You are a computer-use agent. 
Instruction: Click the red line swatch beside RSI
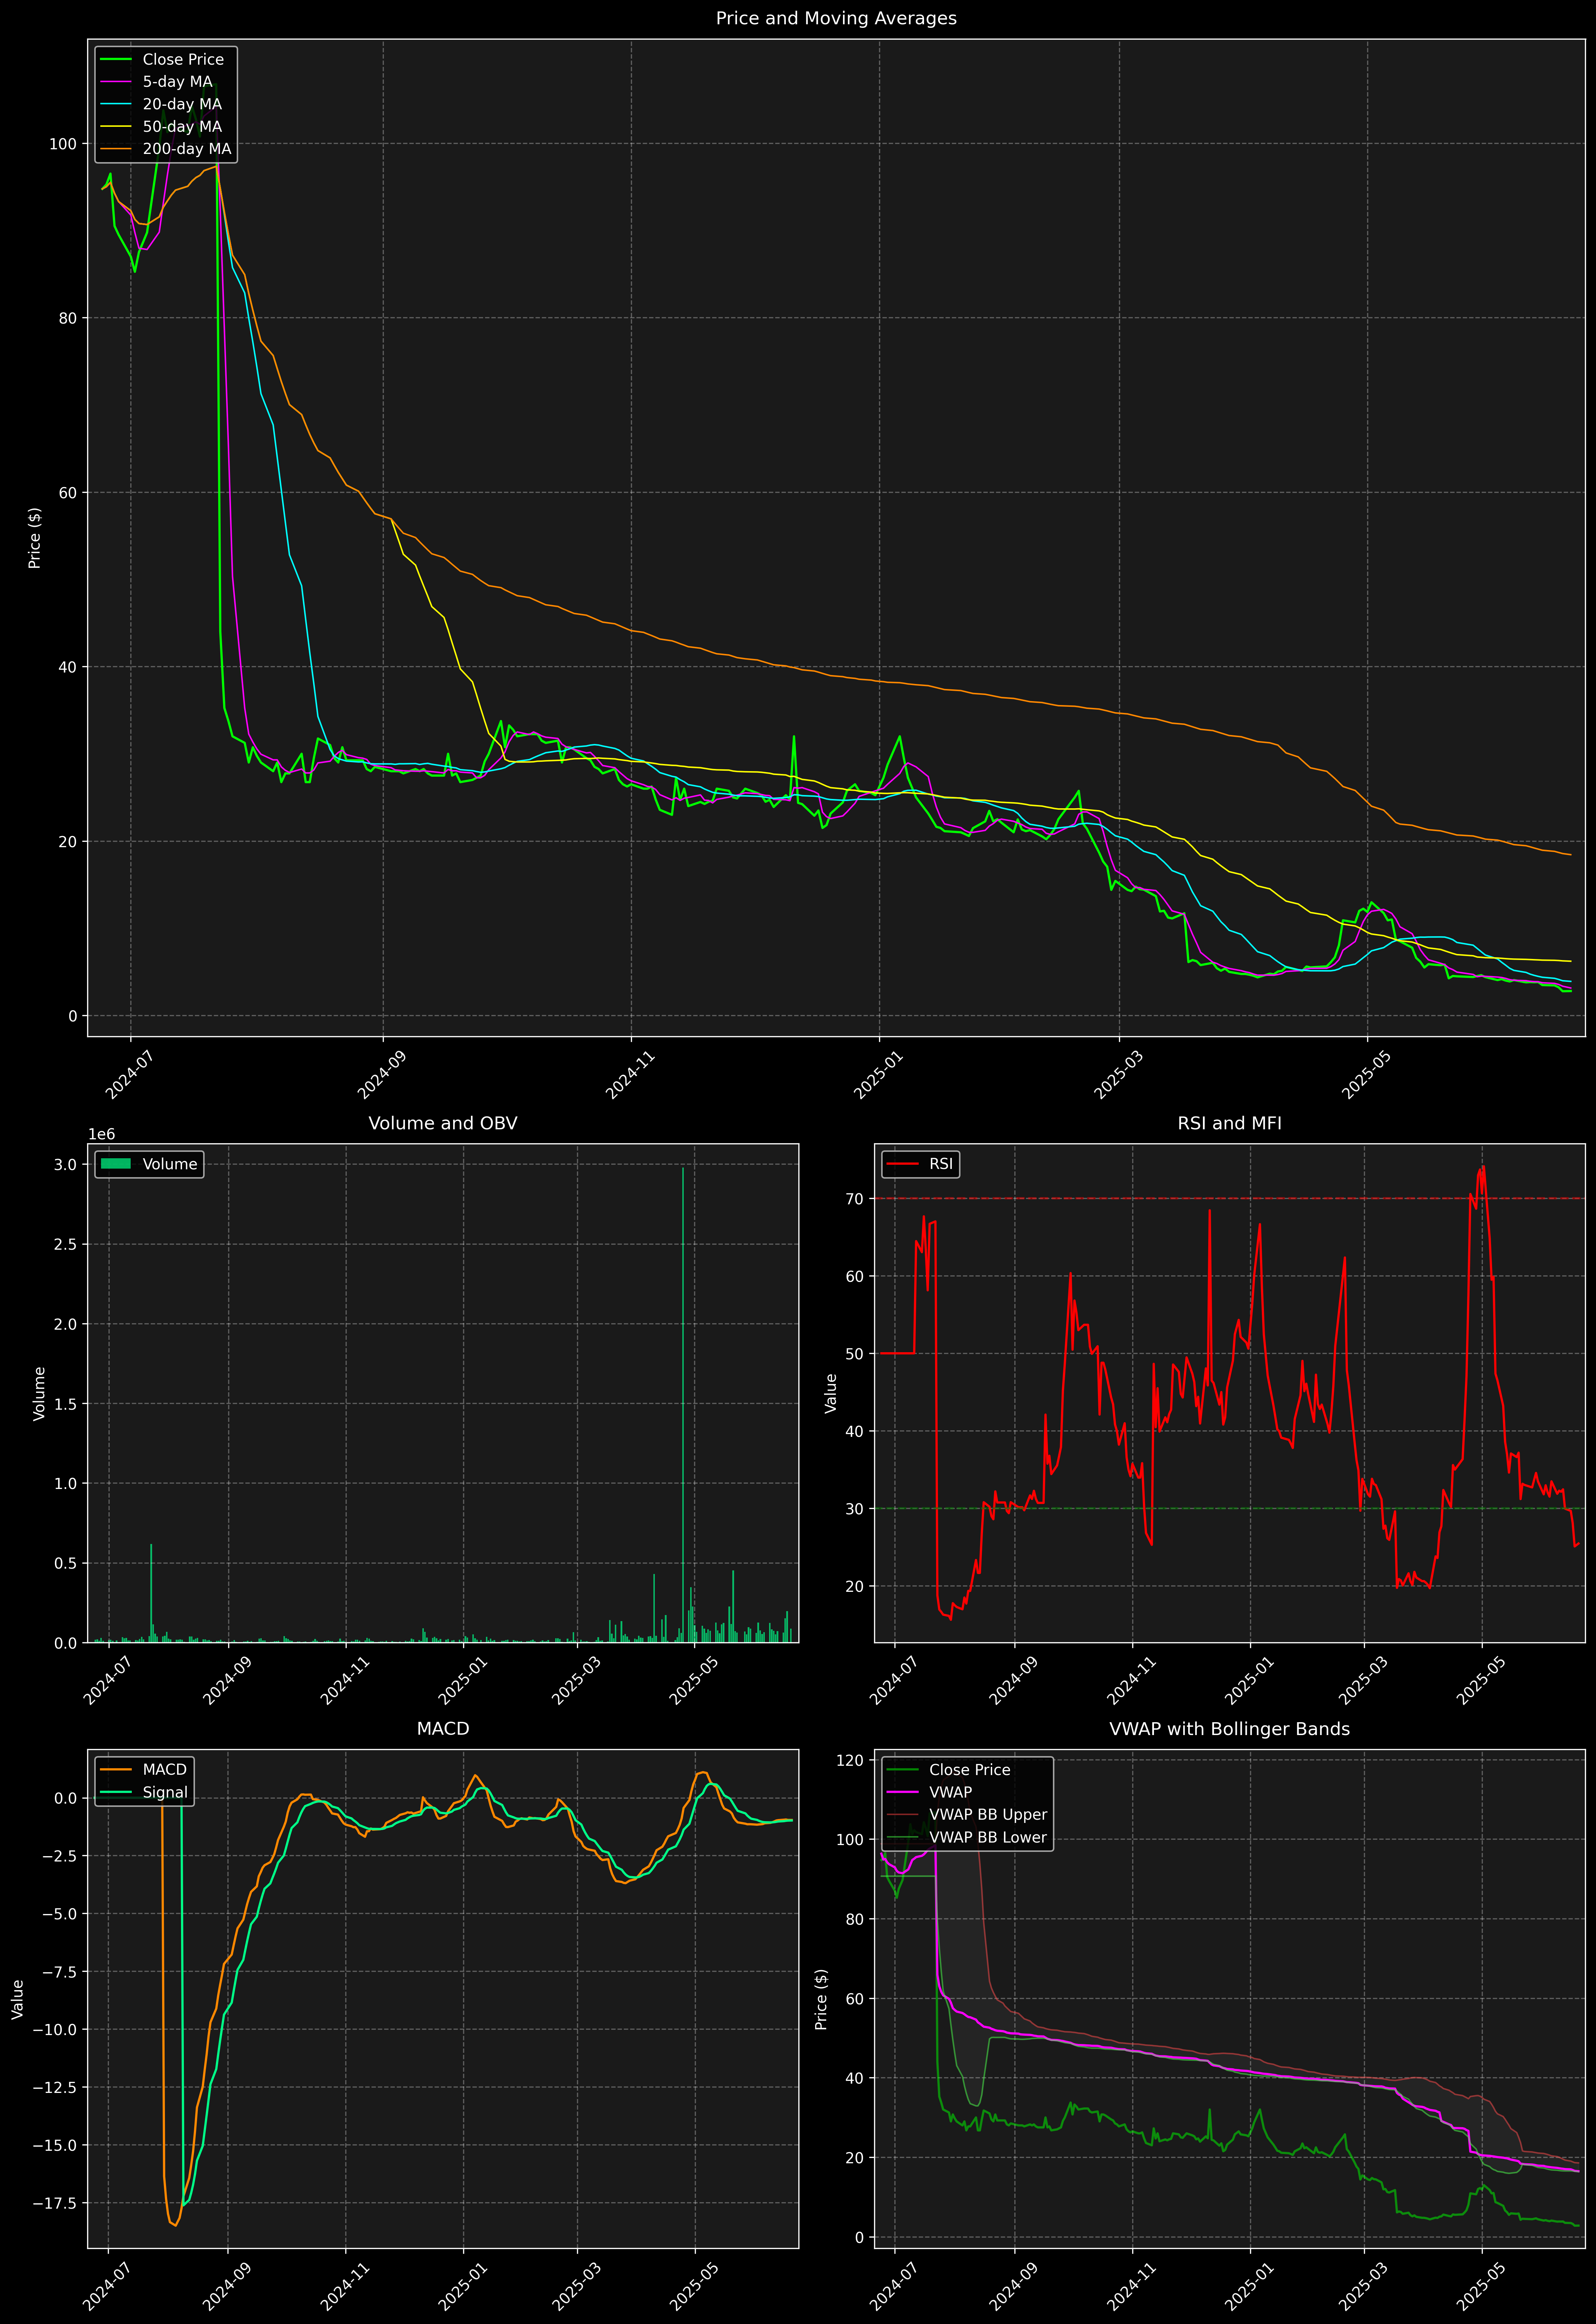point(903,1164)
